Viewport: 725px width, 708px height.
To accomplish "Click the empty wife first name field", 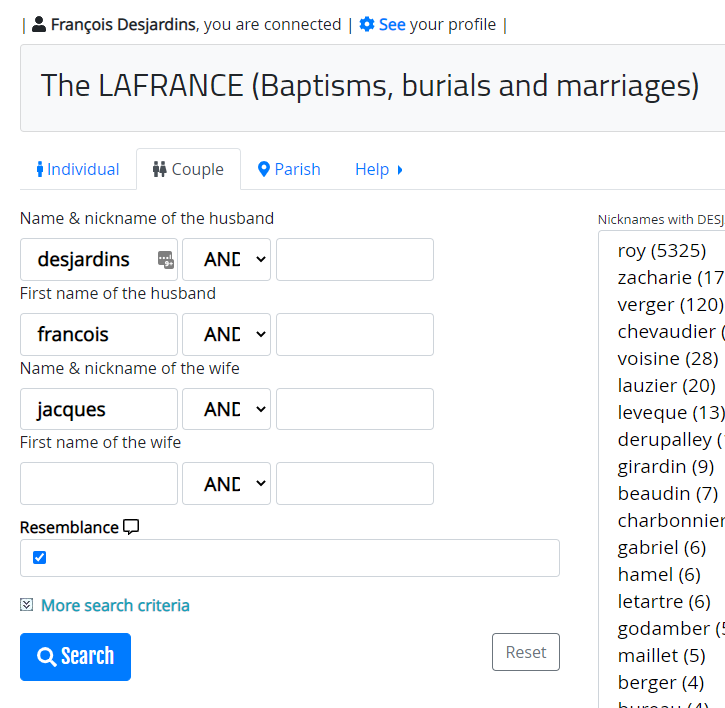I will click(x=99, y=484).
